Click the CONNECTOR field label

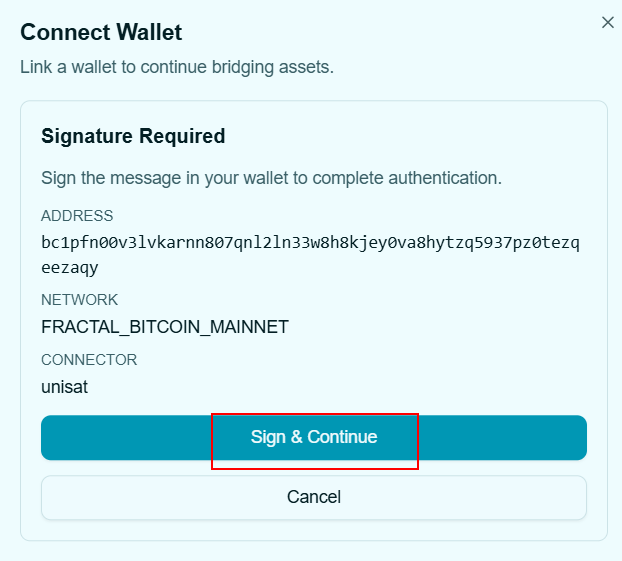[89, 360]
